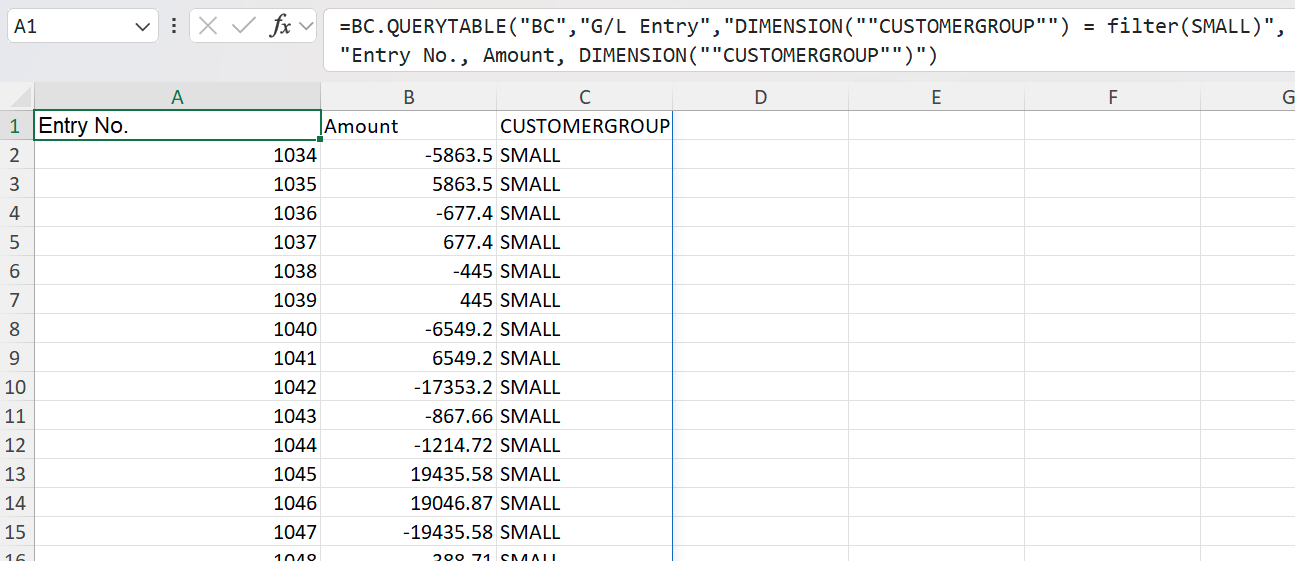The height and width of the screenshot is (561, 1295).
Task: Select row 1 header
Action: 16,126
